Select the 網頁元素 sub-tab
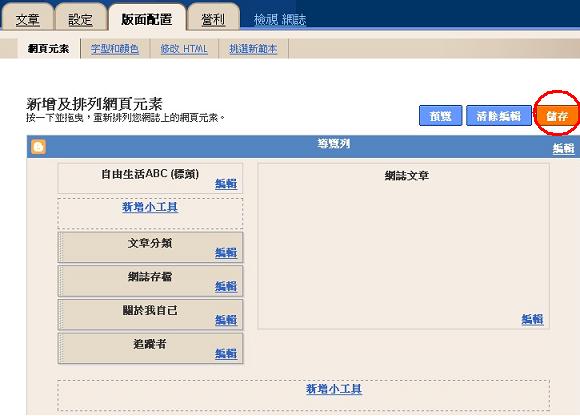The width and height of the screenshot is (580, 416). (48, 48)
